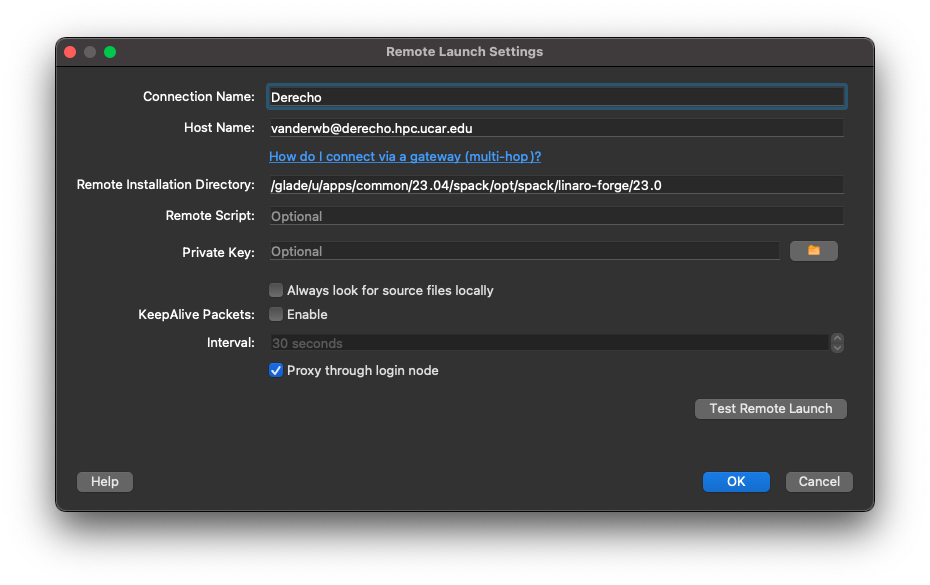Close the dialog with the red window button
The image size is (930, 585).
pos(70,52)
